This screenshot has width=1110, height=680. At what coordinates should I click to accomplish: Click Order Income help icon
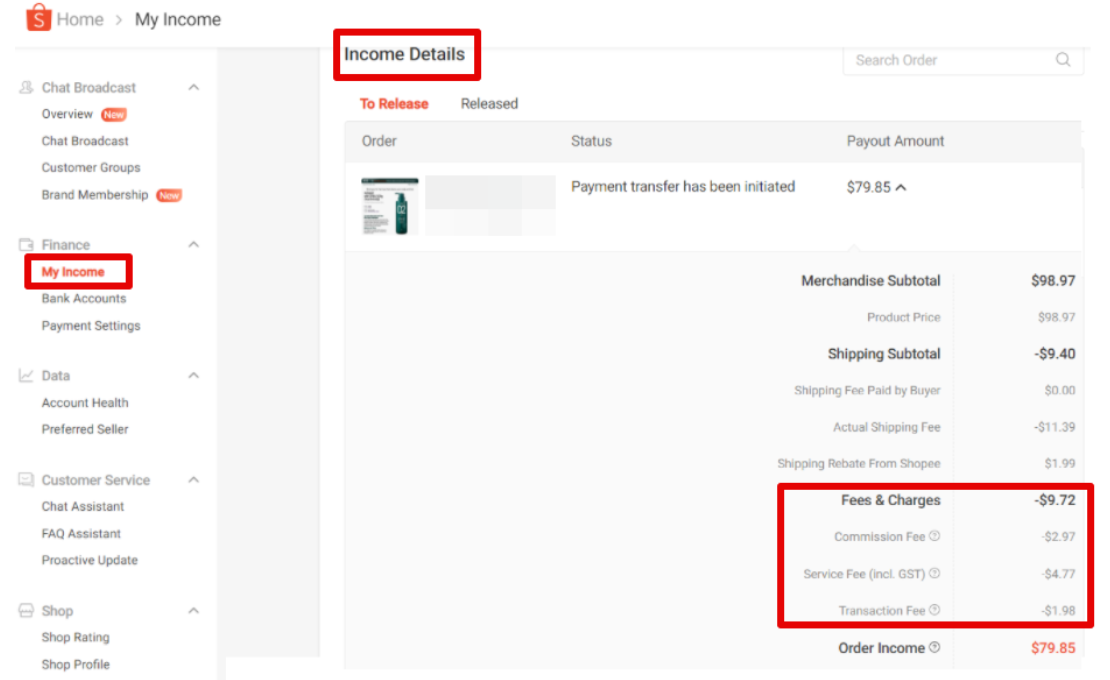click(x=934, y=648)
